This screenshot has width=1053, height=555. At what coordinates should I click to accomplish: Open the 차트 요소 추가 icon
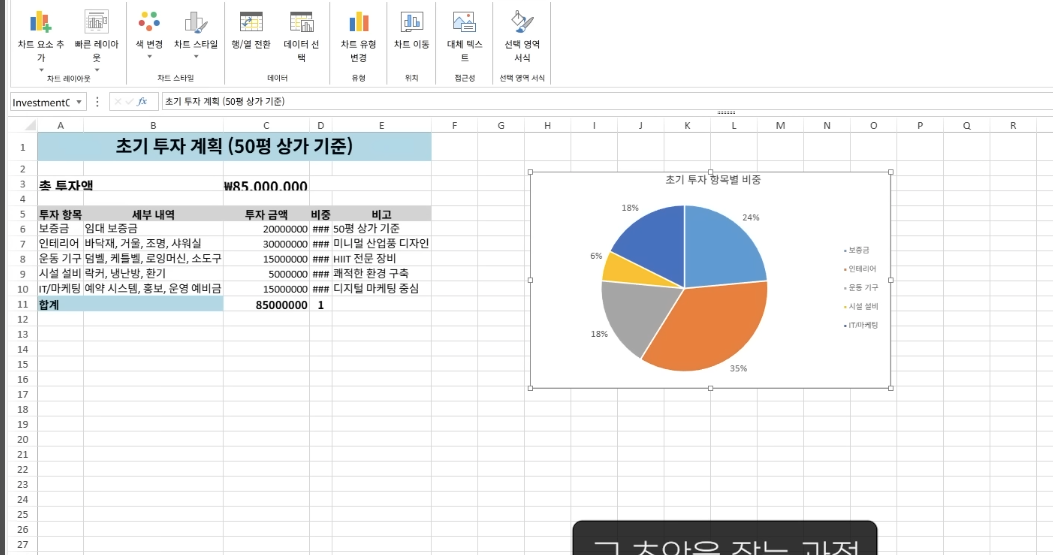coord(40,22)
